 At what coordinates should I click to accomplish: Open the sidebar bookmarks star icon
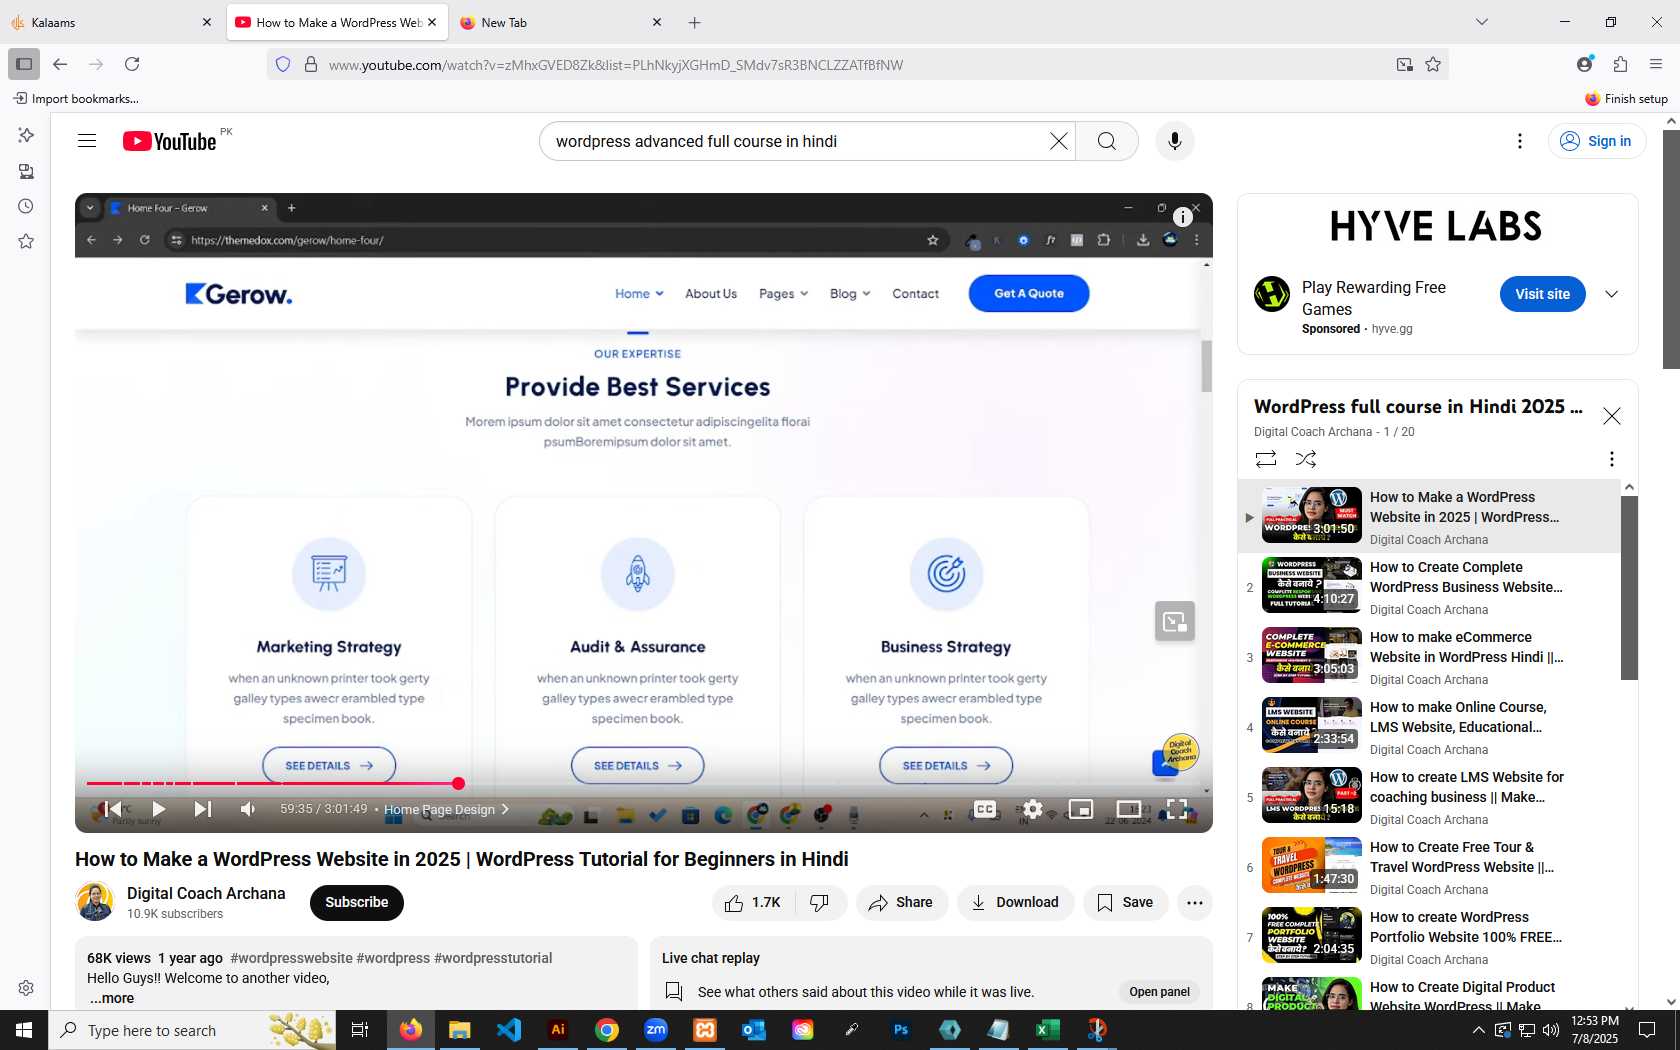(x=26, y=241)
